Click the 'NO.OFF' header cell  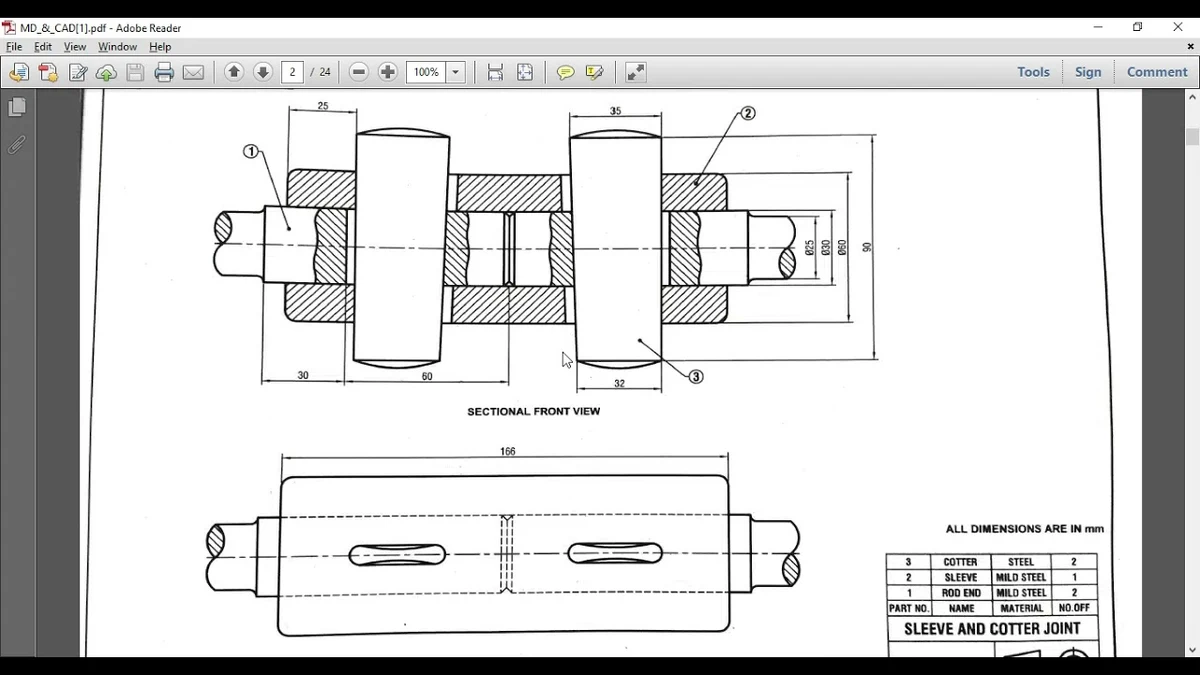[1074, 608]
